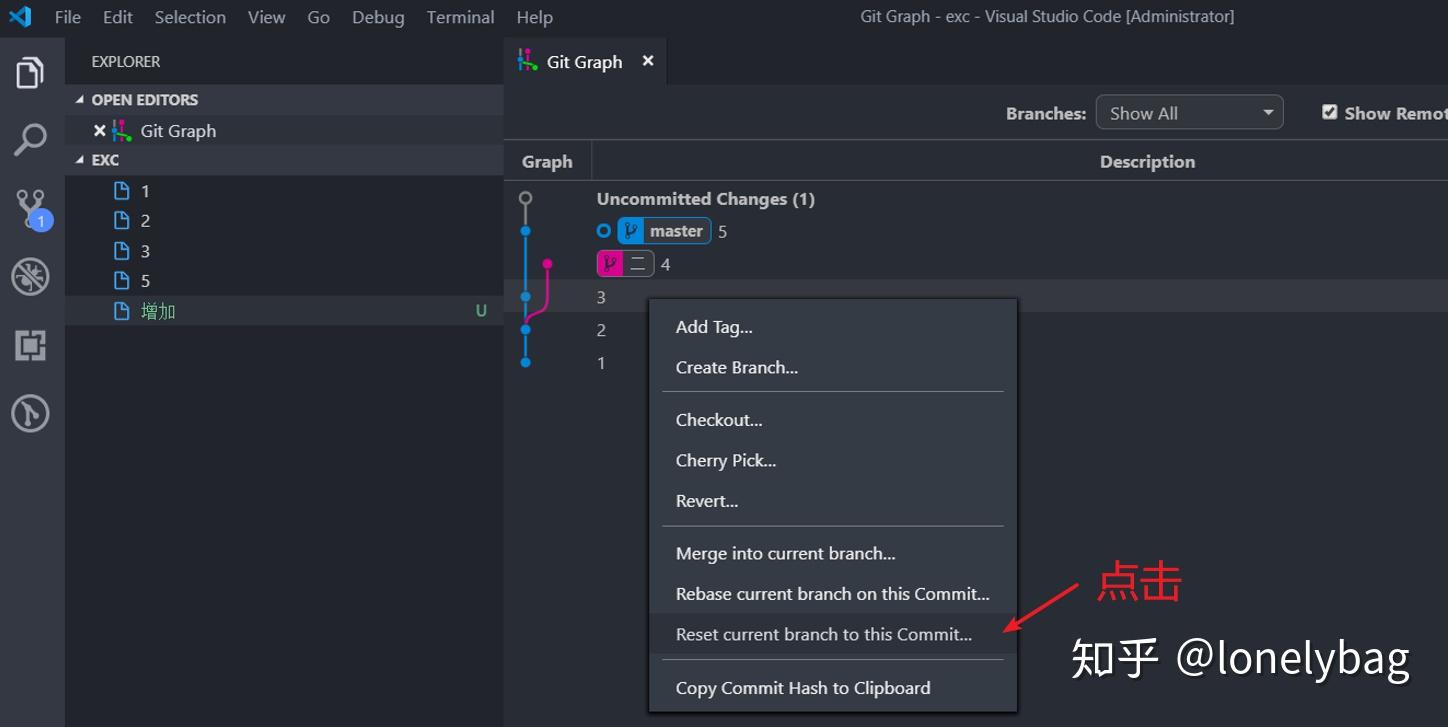Click the Git Graph activity bar icon

pyautogui.click(x=31, y=413)
